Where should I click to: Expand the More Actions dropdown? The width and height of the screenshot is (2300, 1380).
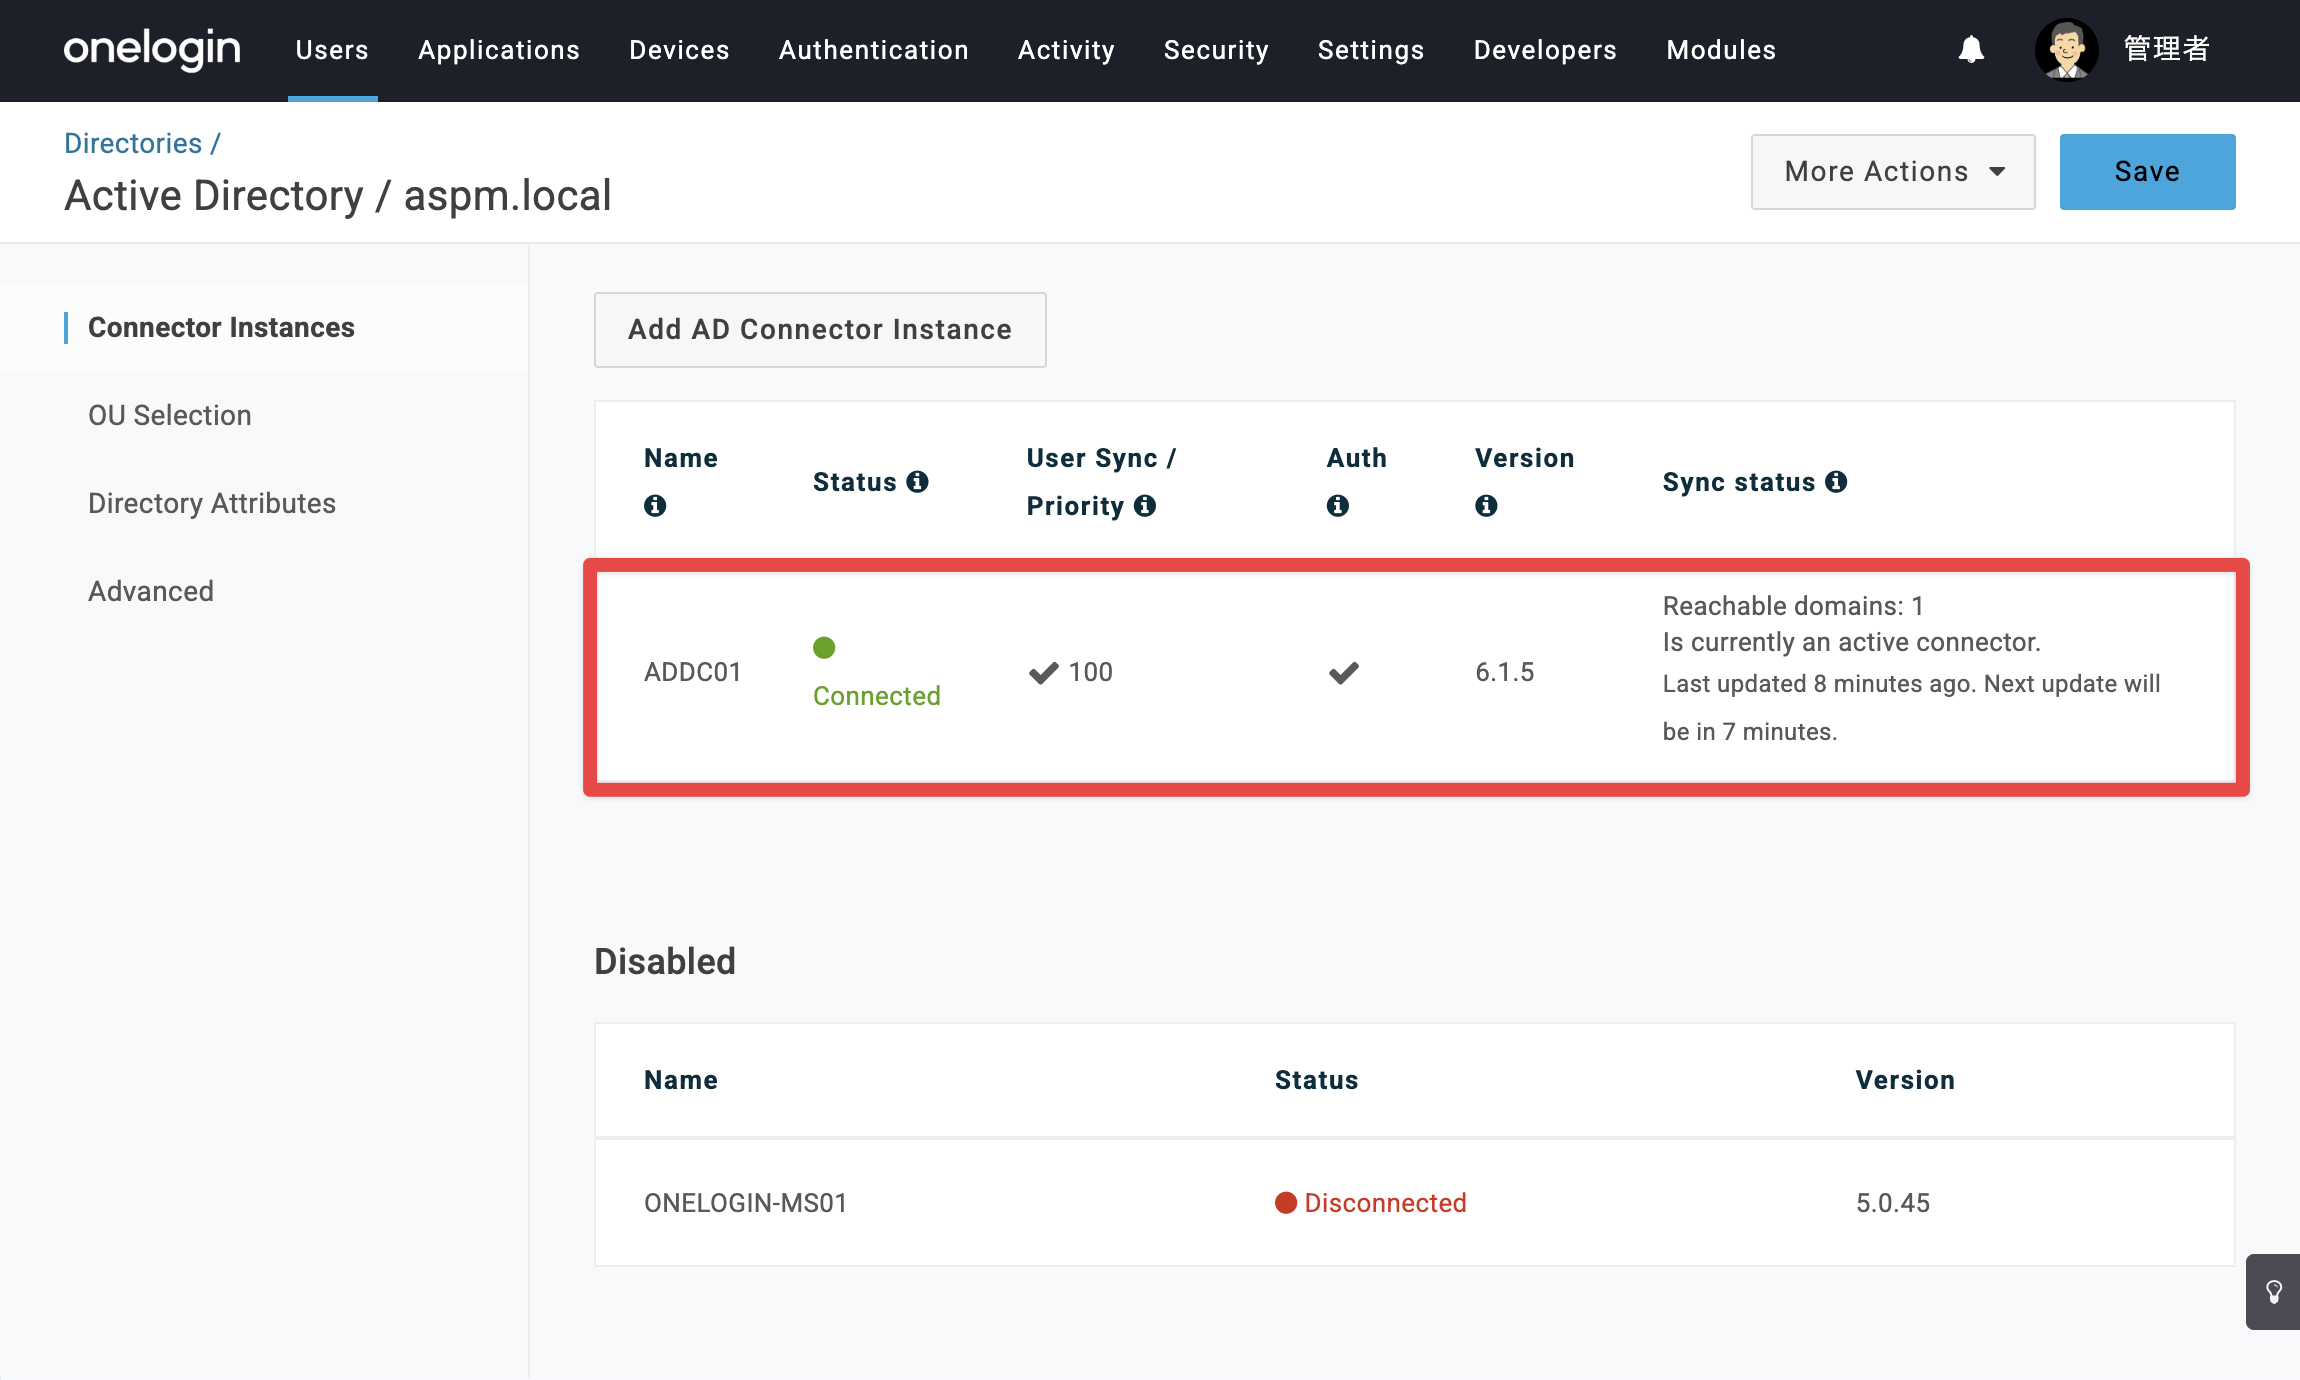tap(1893, 172)
